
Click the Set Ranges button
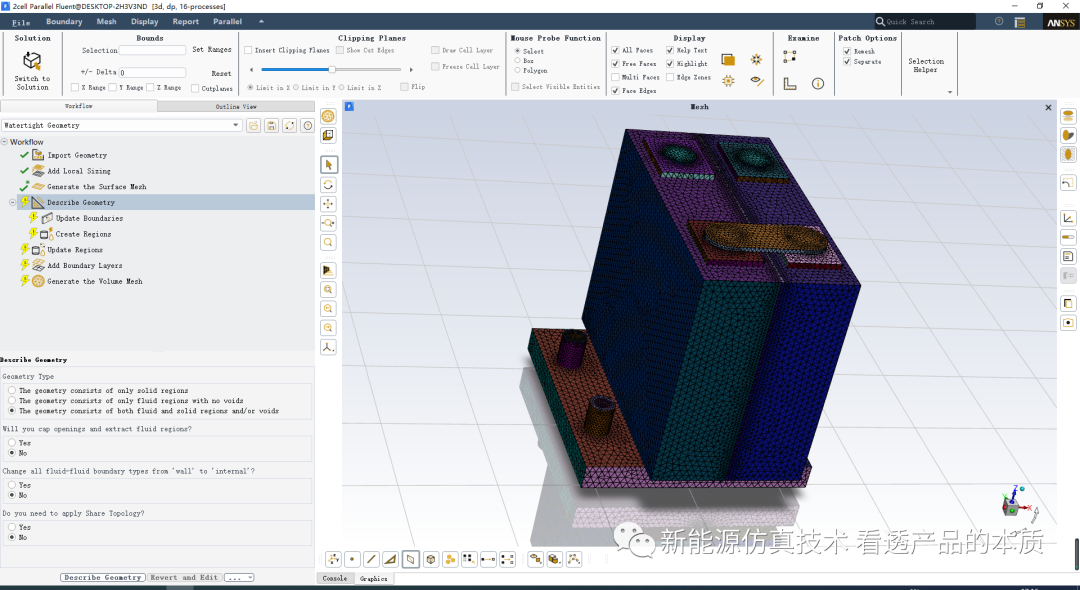[211, 50]
